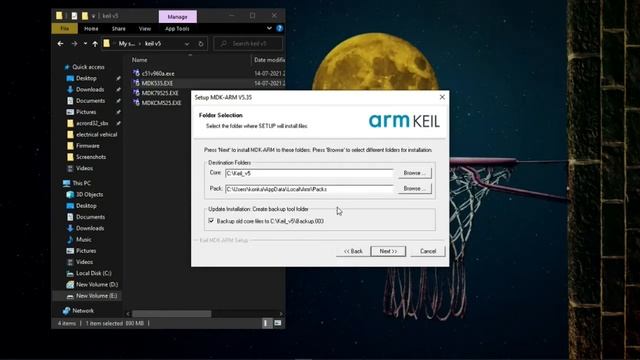Image resolution: width=640 pixels, height=360 pixels.
Task: Open New Volume (E:) drive
Action: coord(96,296)
